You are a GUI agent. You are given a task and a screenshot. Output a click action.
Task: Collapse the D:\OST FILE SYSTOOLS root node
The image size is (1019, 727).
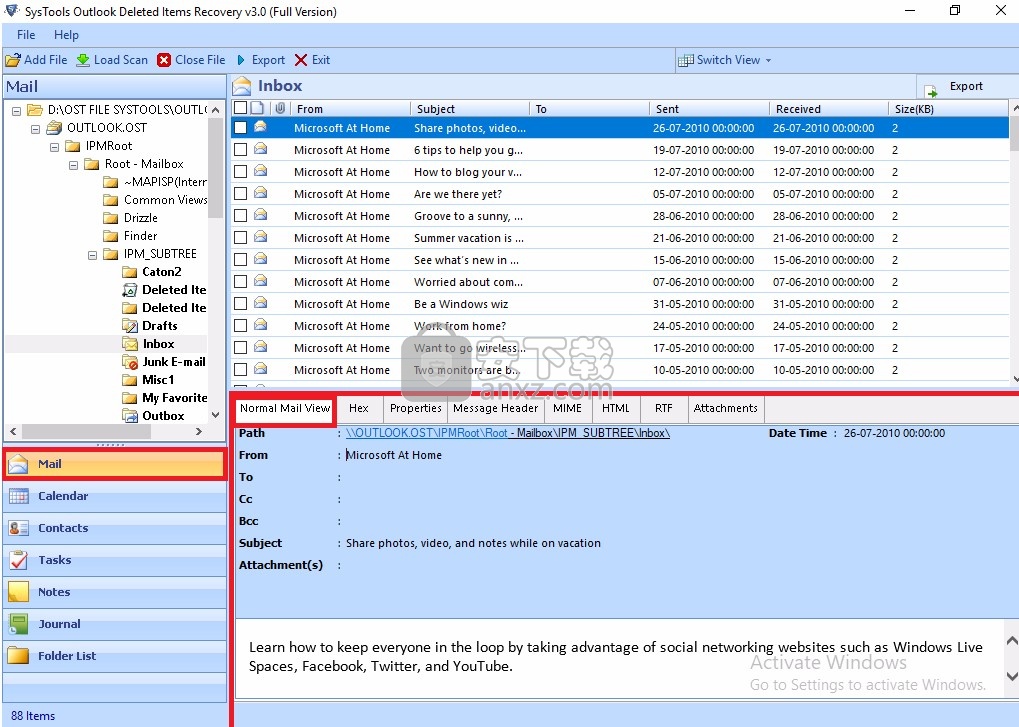pyautogui.click(x=17, y=111)
